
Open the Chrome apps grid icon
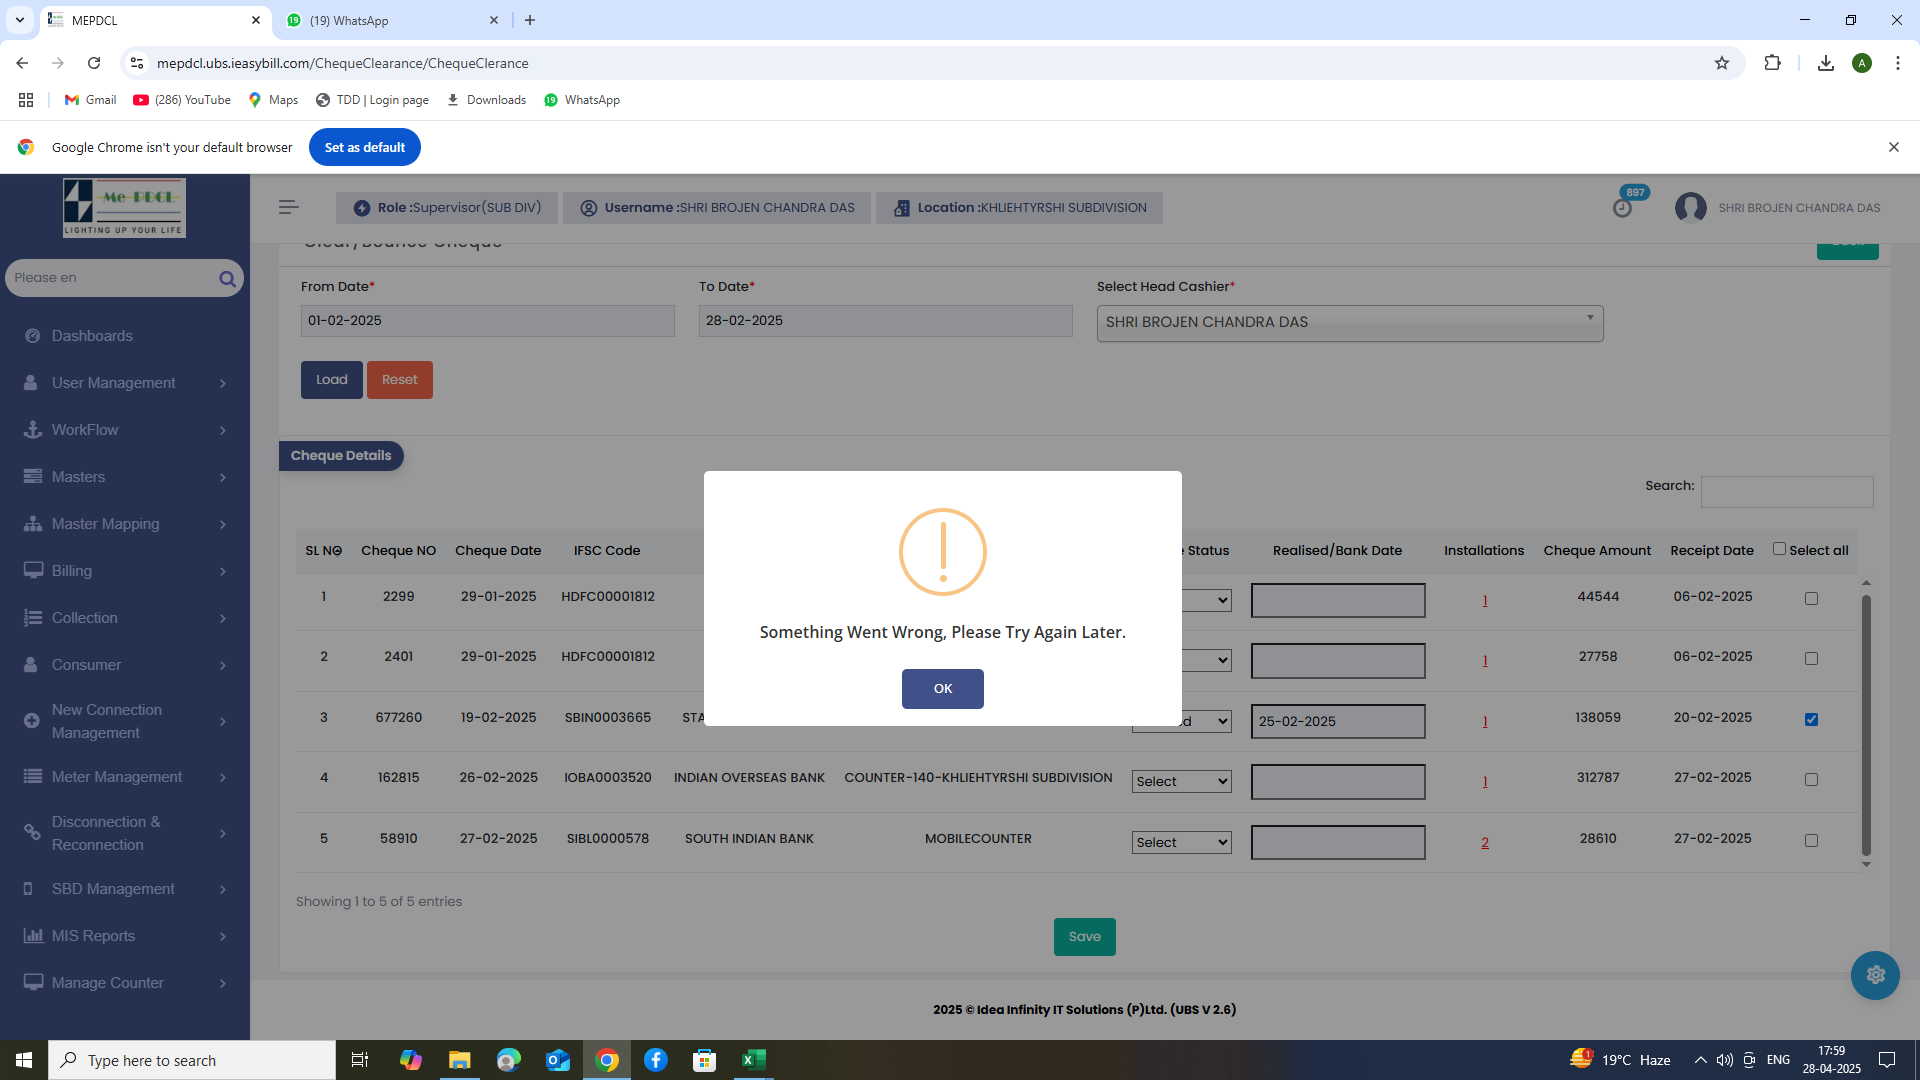26,100
